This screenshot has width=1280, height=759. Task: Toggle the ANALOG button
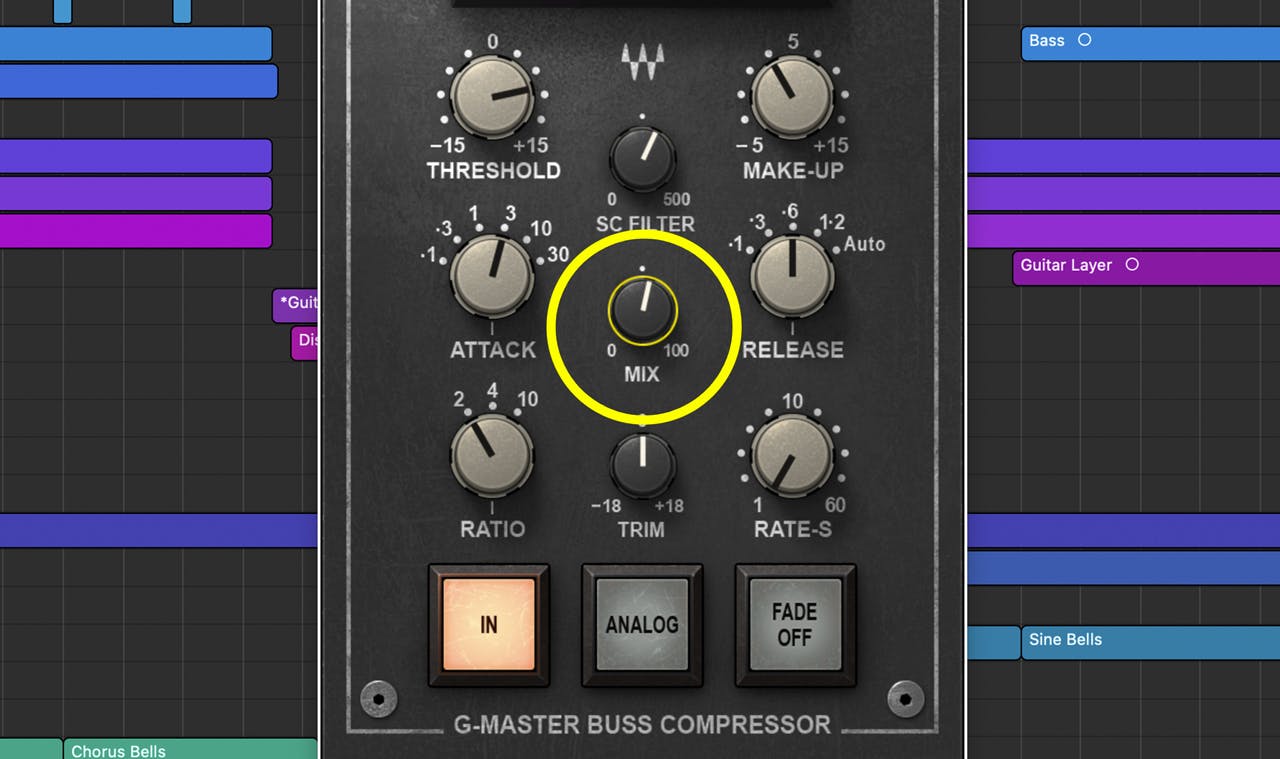click(642, 625)
